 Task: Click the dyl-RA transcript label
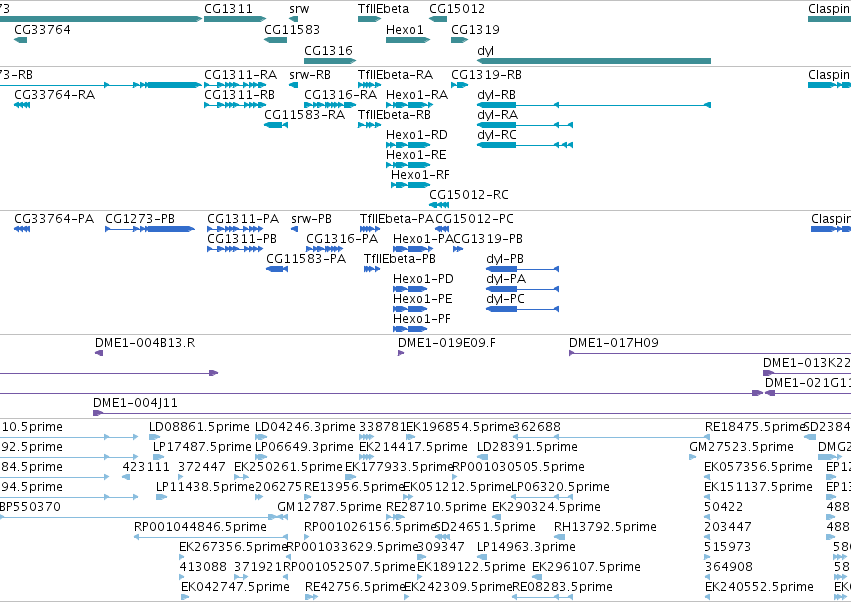pyautogui.click(x=498, y=115)
